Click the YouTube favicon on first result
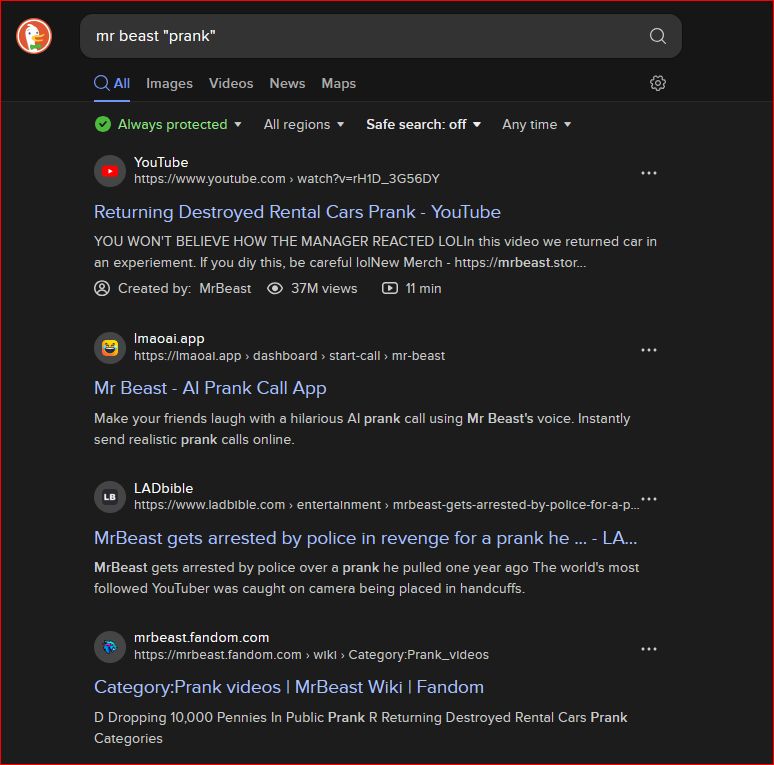This screenshot has height=765, width=774. 110,171
